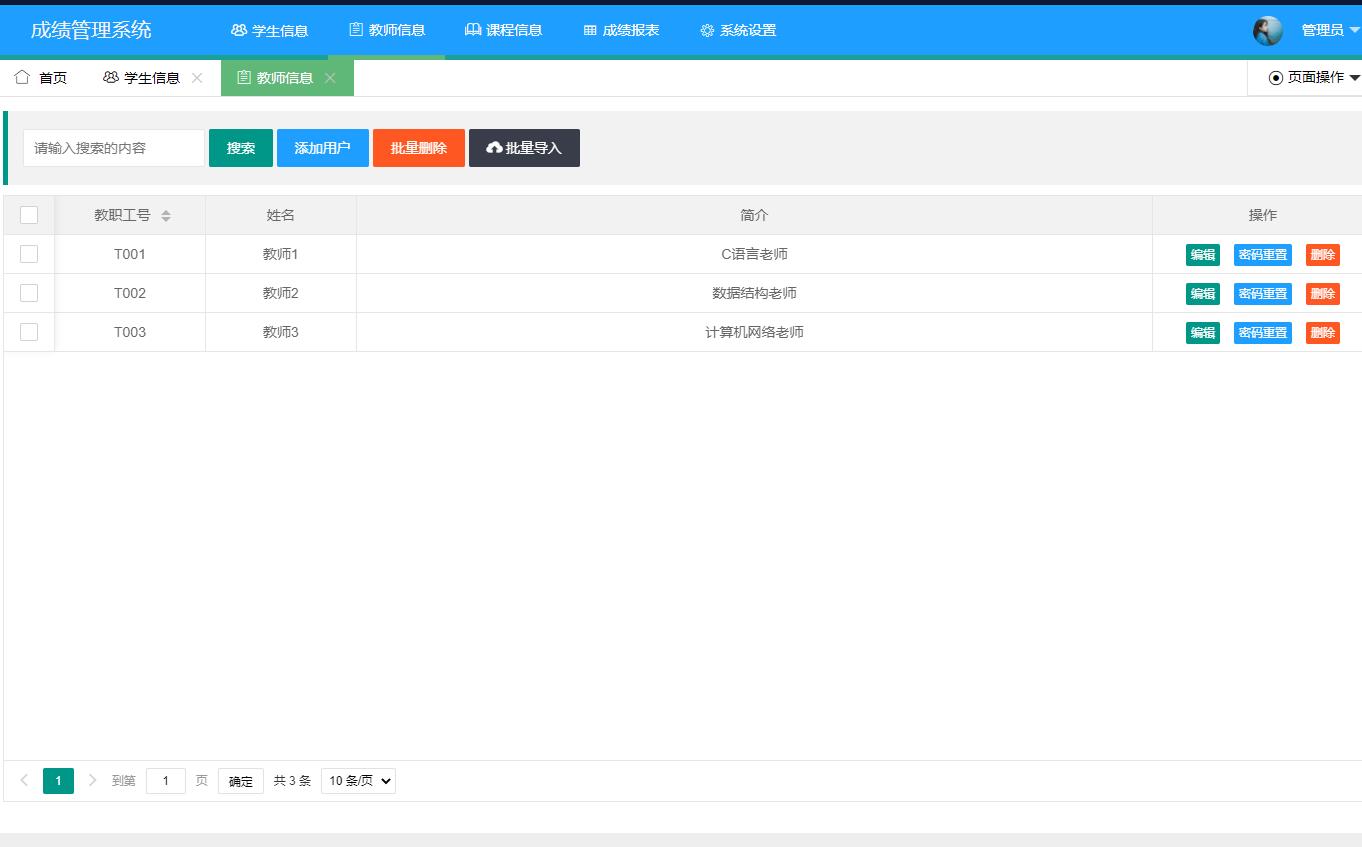1362x847 pixels.
Task: Check the row checkbox for 教师3
Action: coord(29,332)
